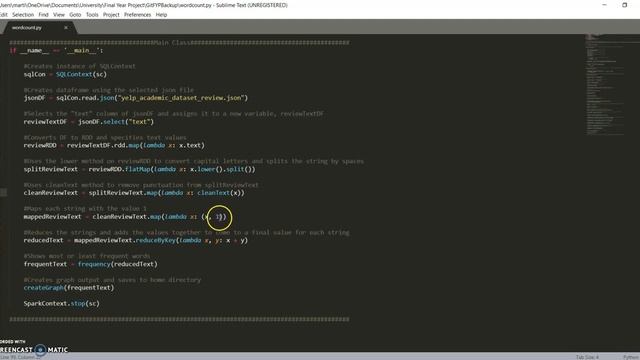This screenshot has height=360, width=640.
Task: Minimize the Sublime Text window
Action: [x=604, y=5]
